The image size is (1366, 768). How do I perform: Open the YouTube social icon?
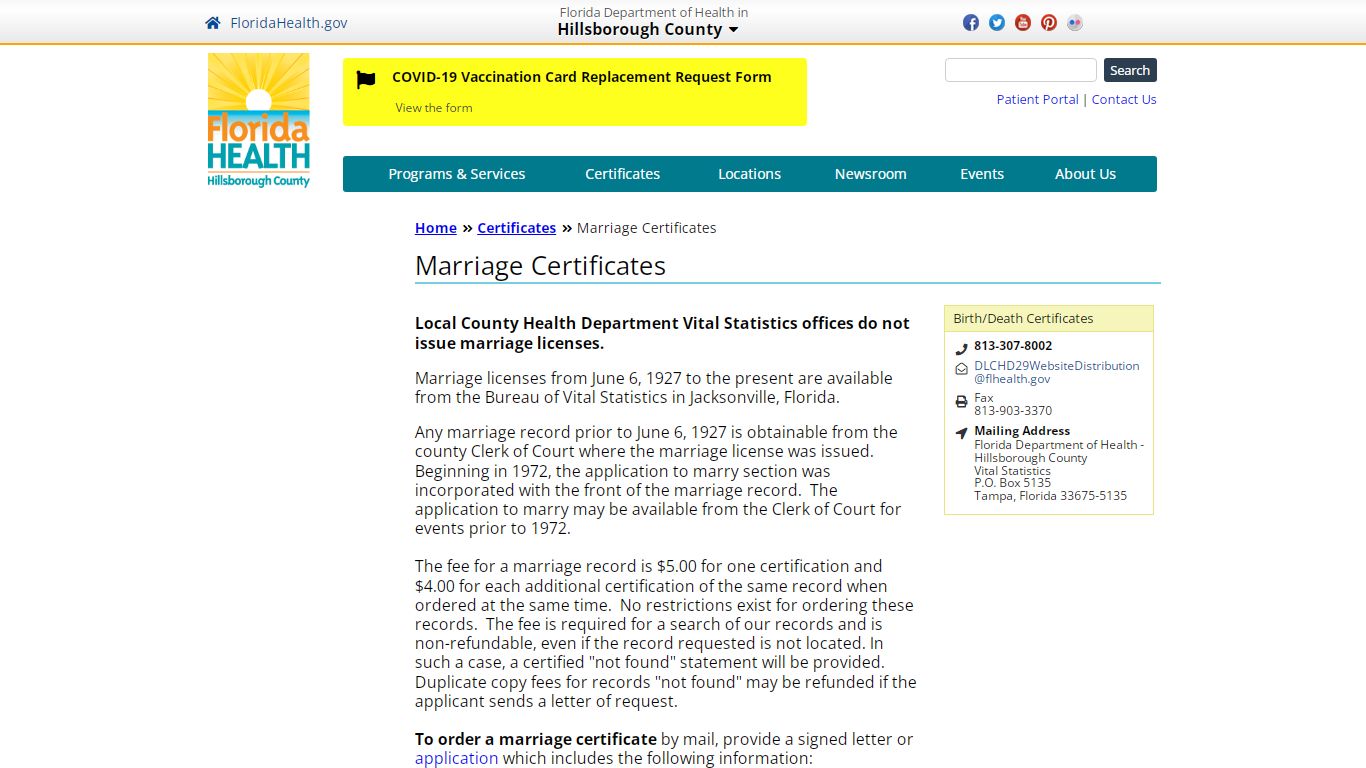1023,23
